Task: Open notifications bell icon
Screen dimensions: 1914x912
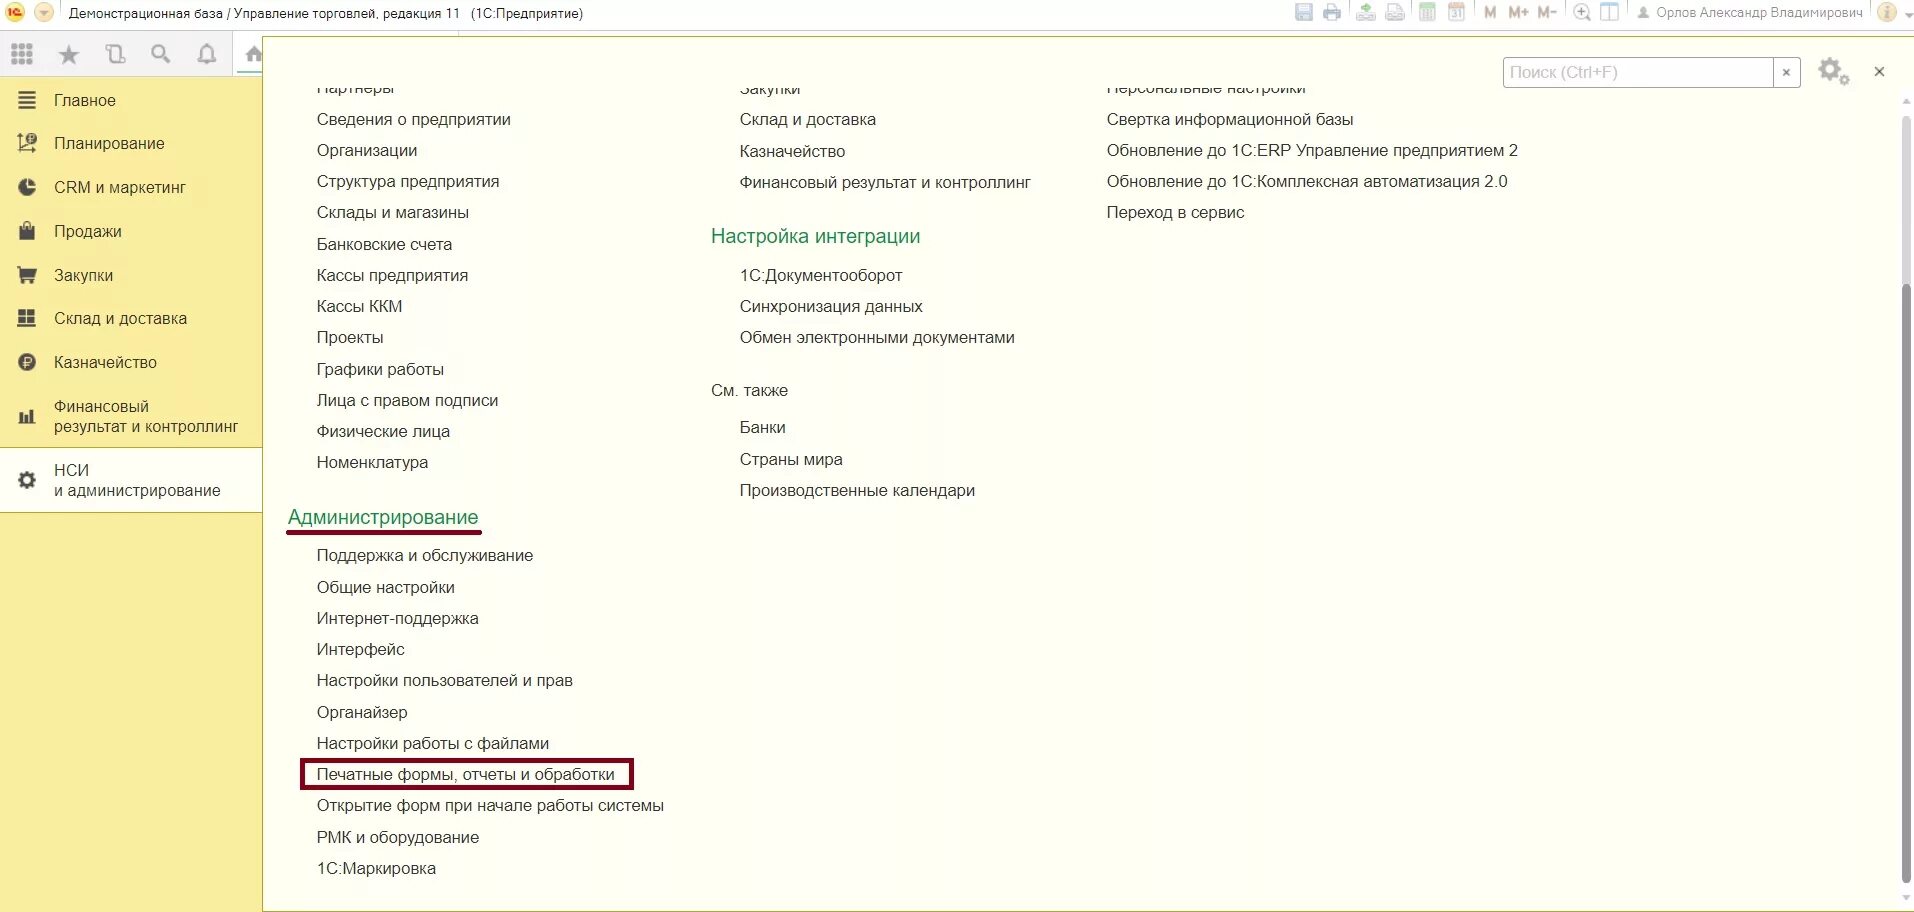Action: (x=207, y=54)
